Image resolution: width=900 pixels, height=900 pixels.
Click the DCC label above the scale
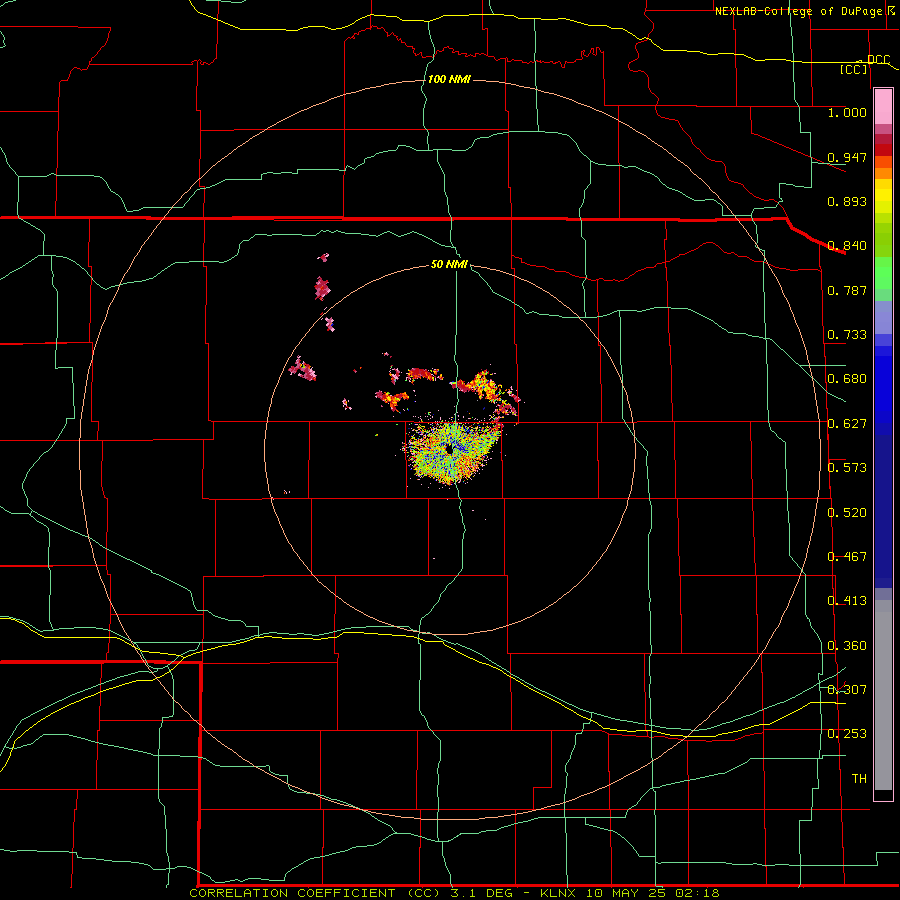click(x=878, y=60)
